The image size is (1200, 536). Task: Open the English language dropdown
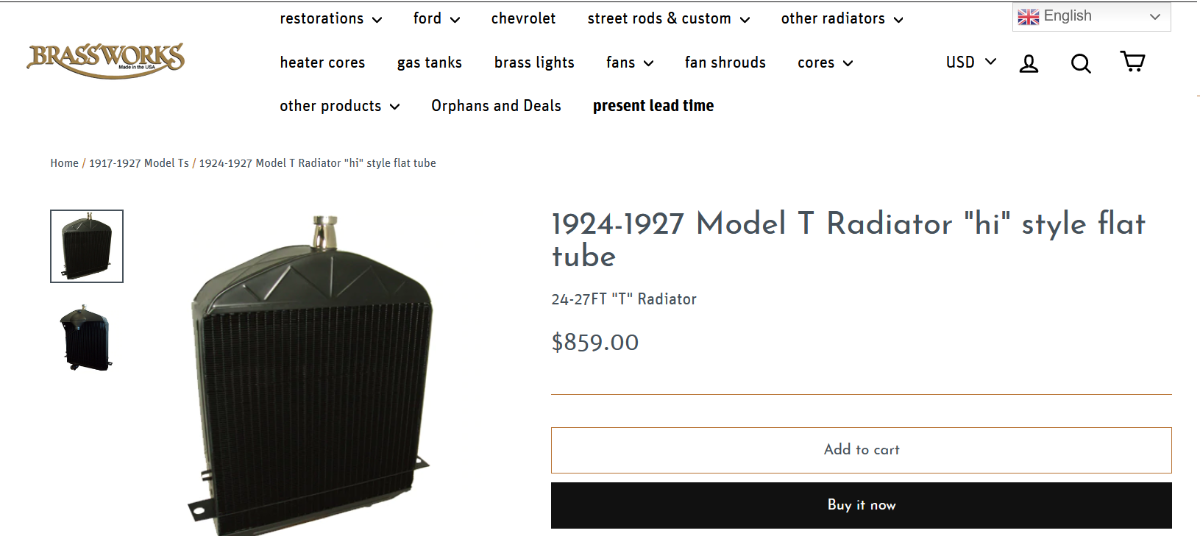coord(1090,17)
